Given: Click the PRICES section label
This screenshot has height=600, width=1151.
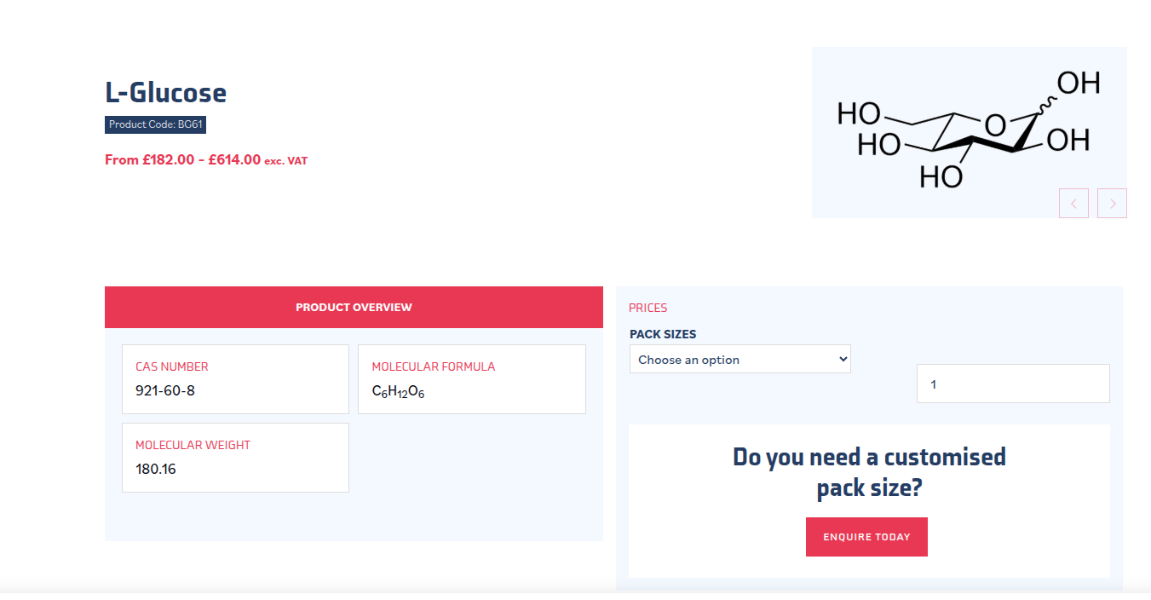Looking at the screenshot, I should (648, 308).
